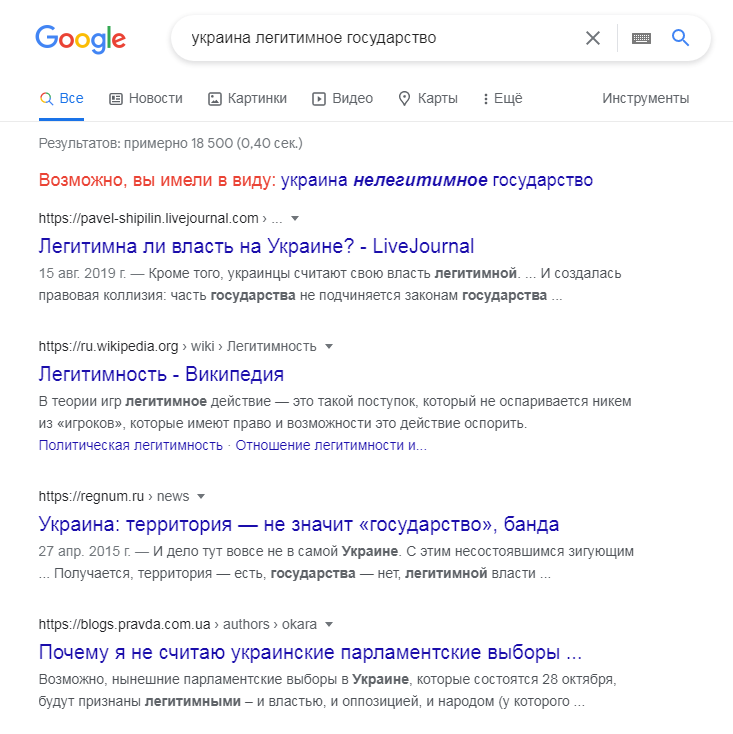Click the Google logo
This screenshot has width=733, height=734.
point(81,39)
